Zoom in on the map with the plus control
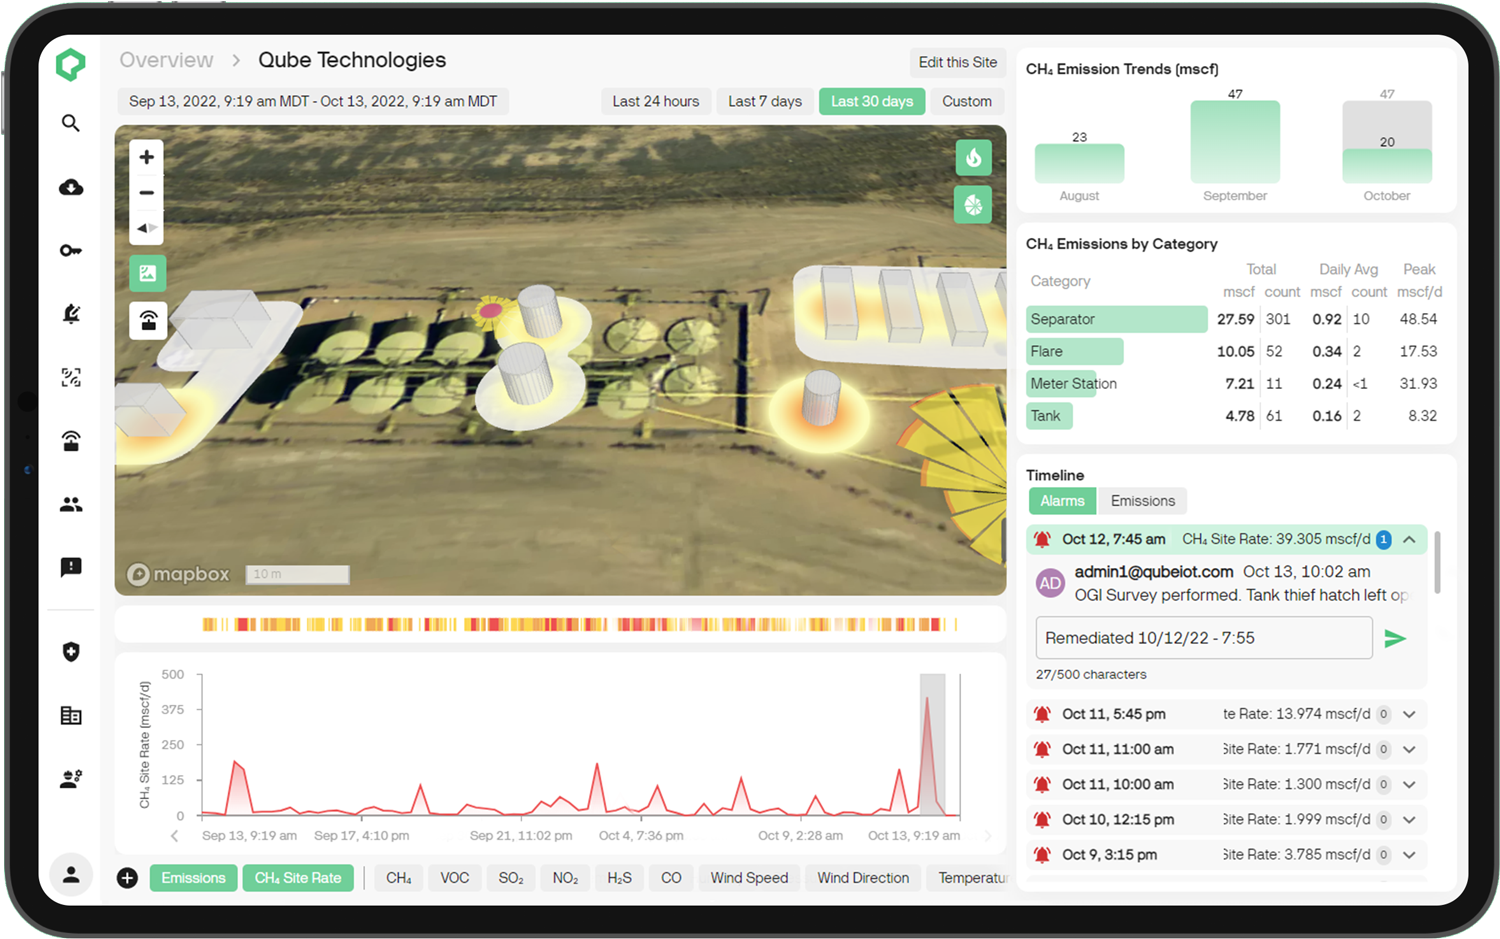This screenshot has width=1500, height=939. tap(146, 157)
